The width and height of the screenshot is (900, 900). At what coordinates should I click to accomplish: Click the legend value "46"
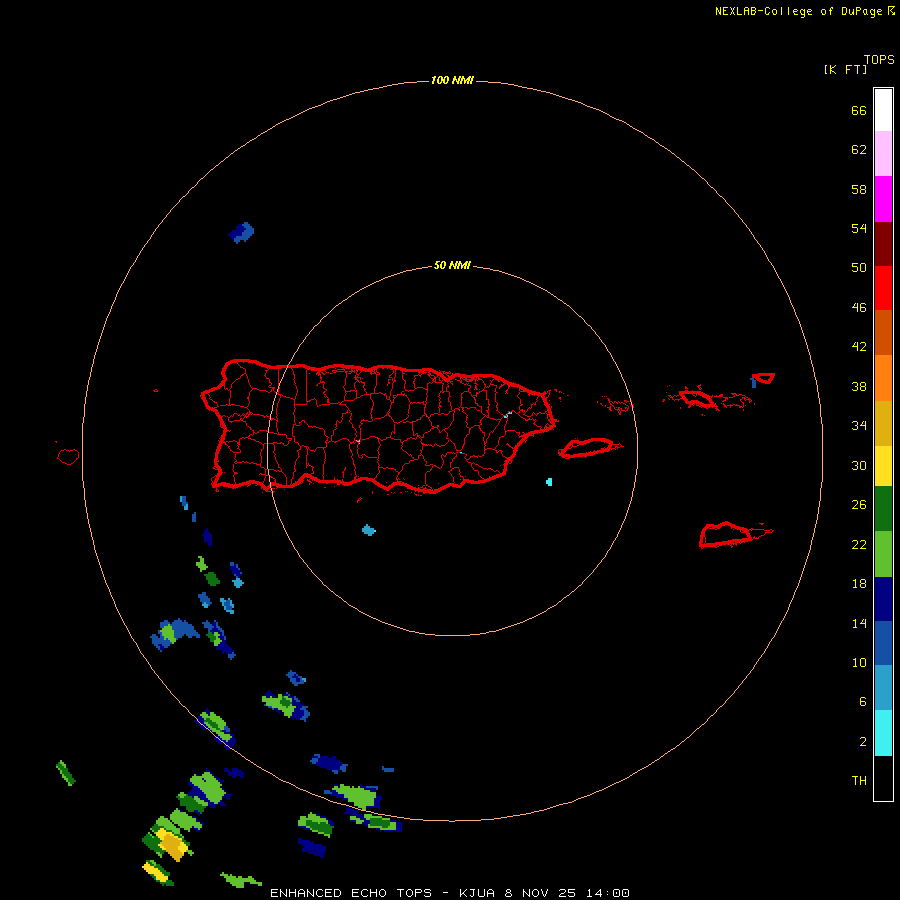coord(859,308)
